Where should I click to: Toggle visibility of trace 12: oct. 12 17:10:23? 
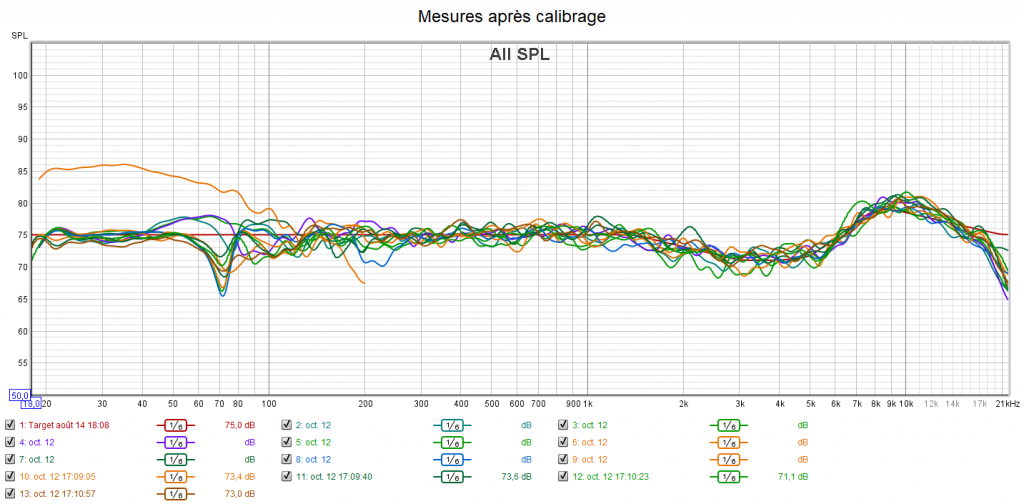(564, 477)
